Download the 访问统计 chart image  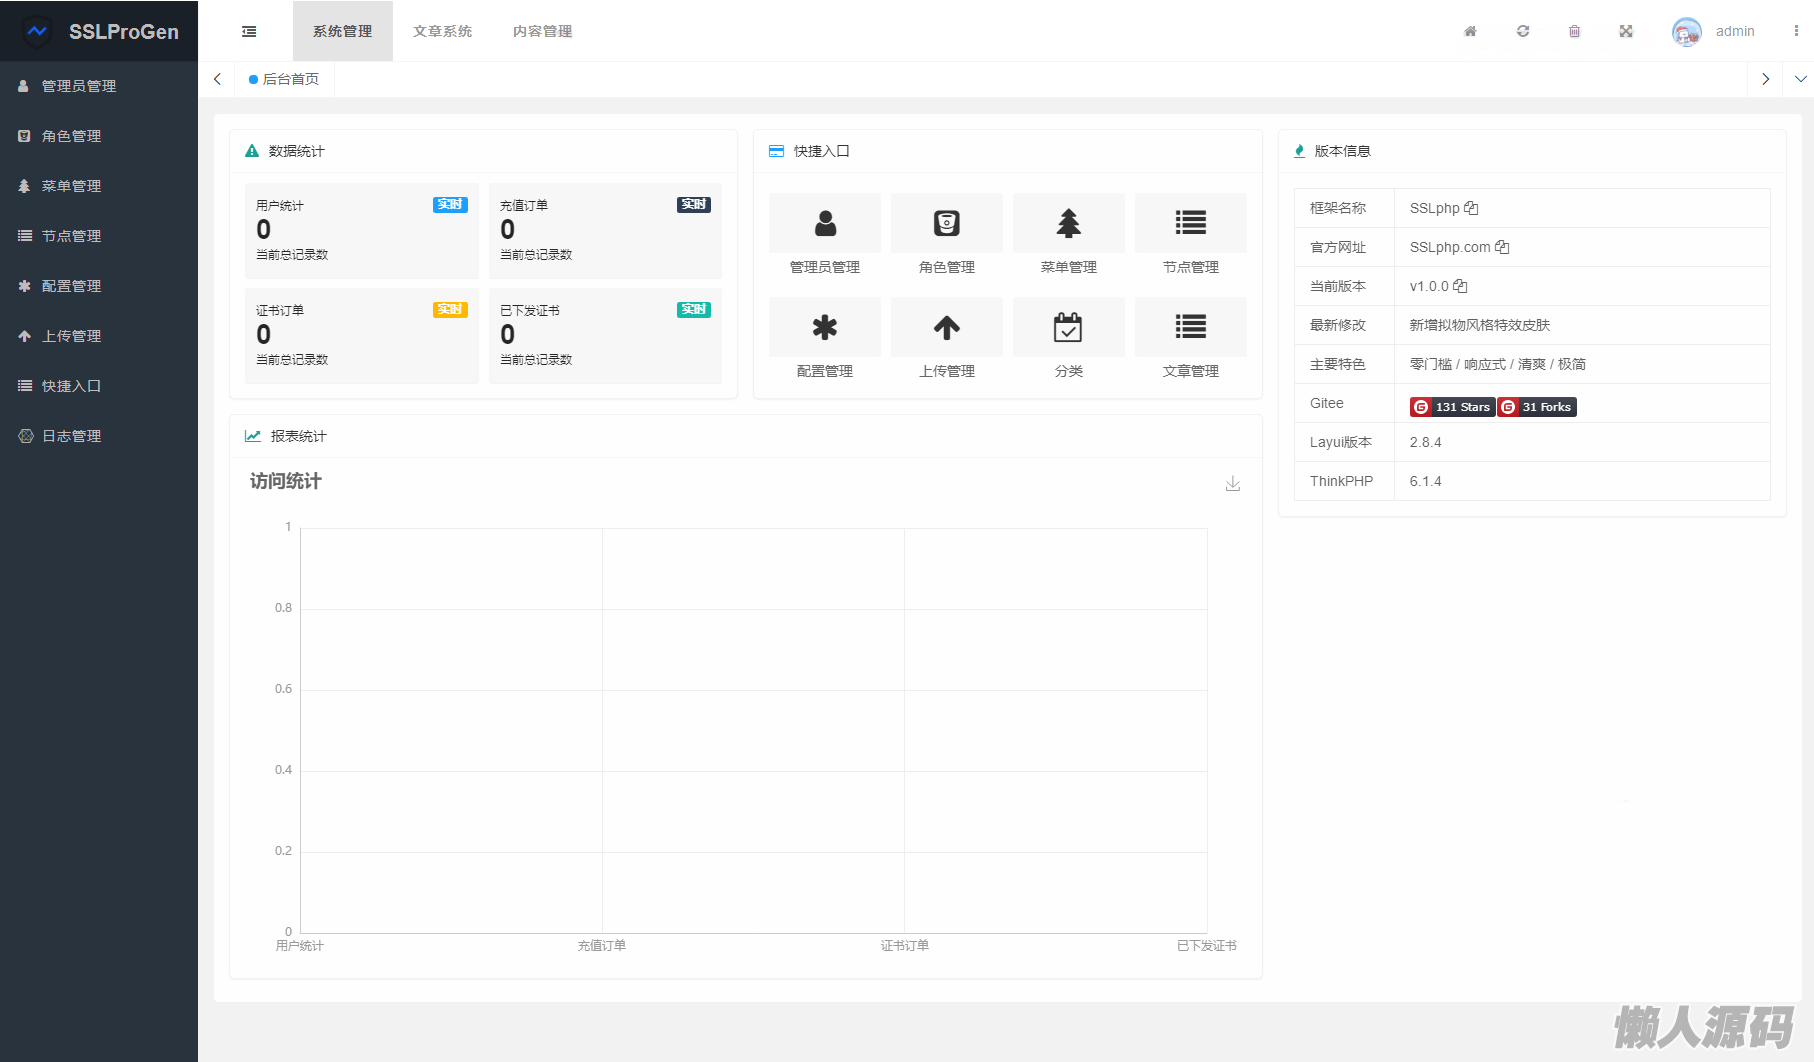click(x=1233, y=484)
